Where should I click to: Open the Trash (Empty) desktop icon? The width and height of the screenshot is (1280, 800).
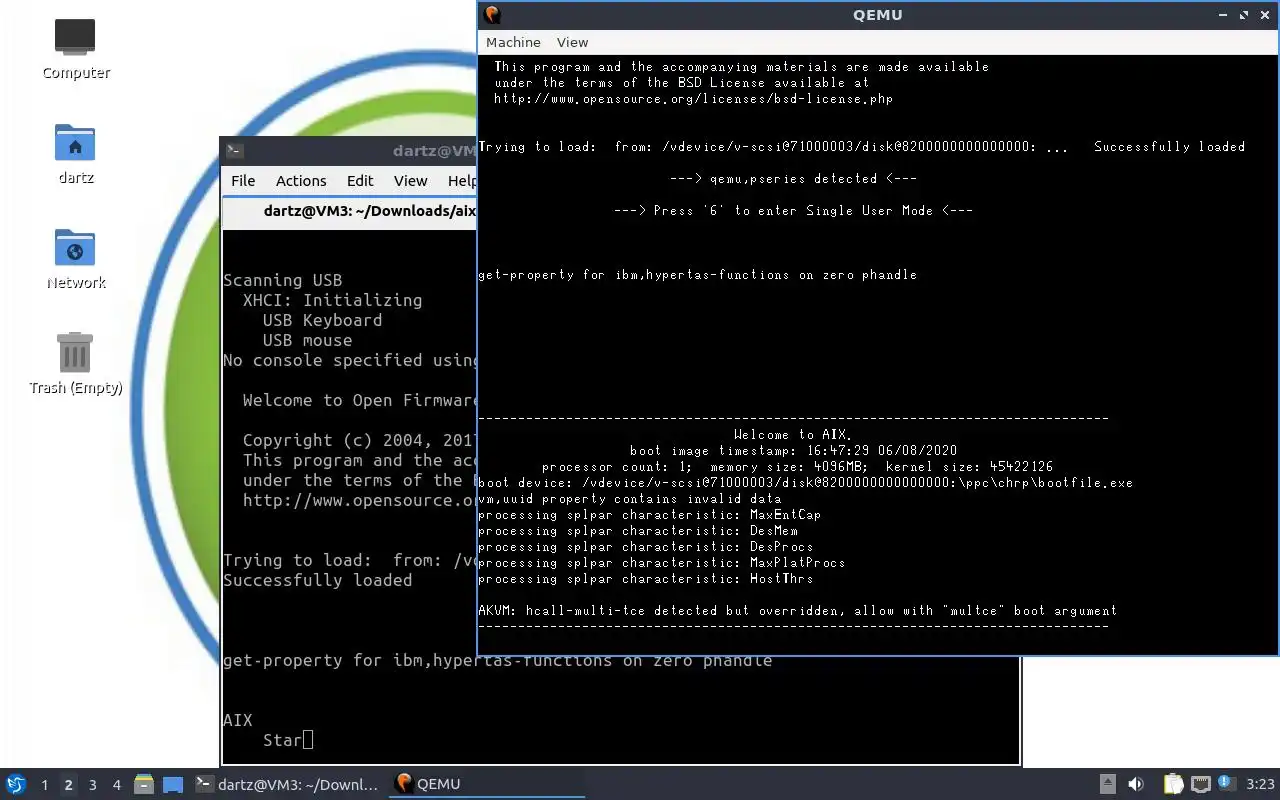[x=75, y=363]
